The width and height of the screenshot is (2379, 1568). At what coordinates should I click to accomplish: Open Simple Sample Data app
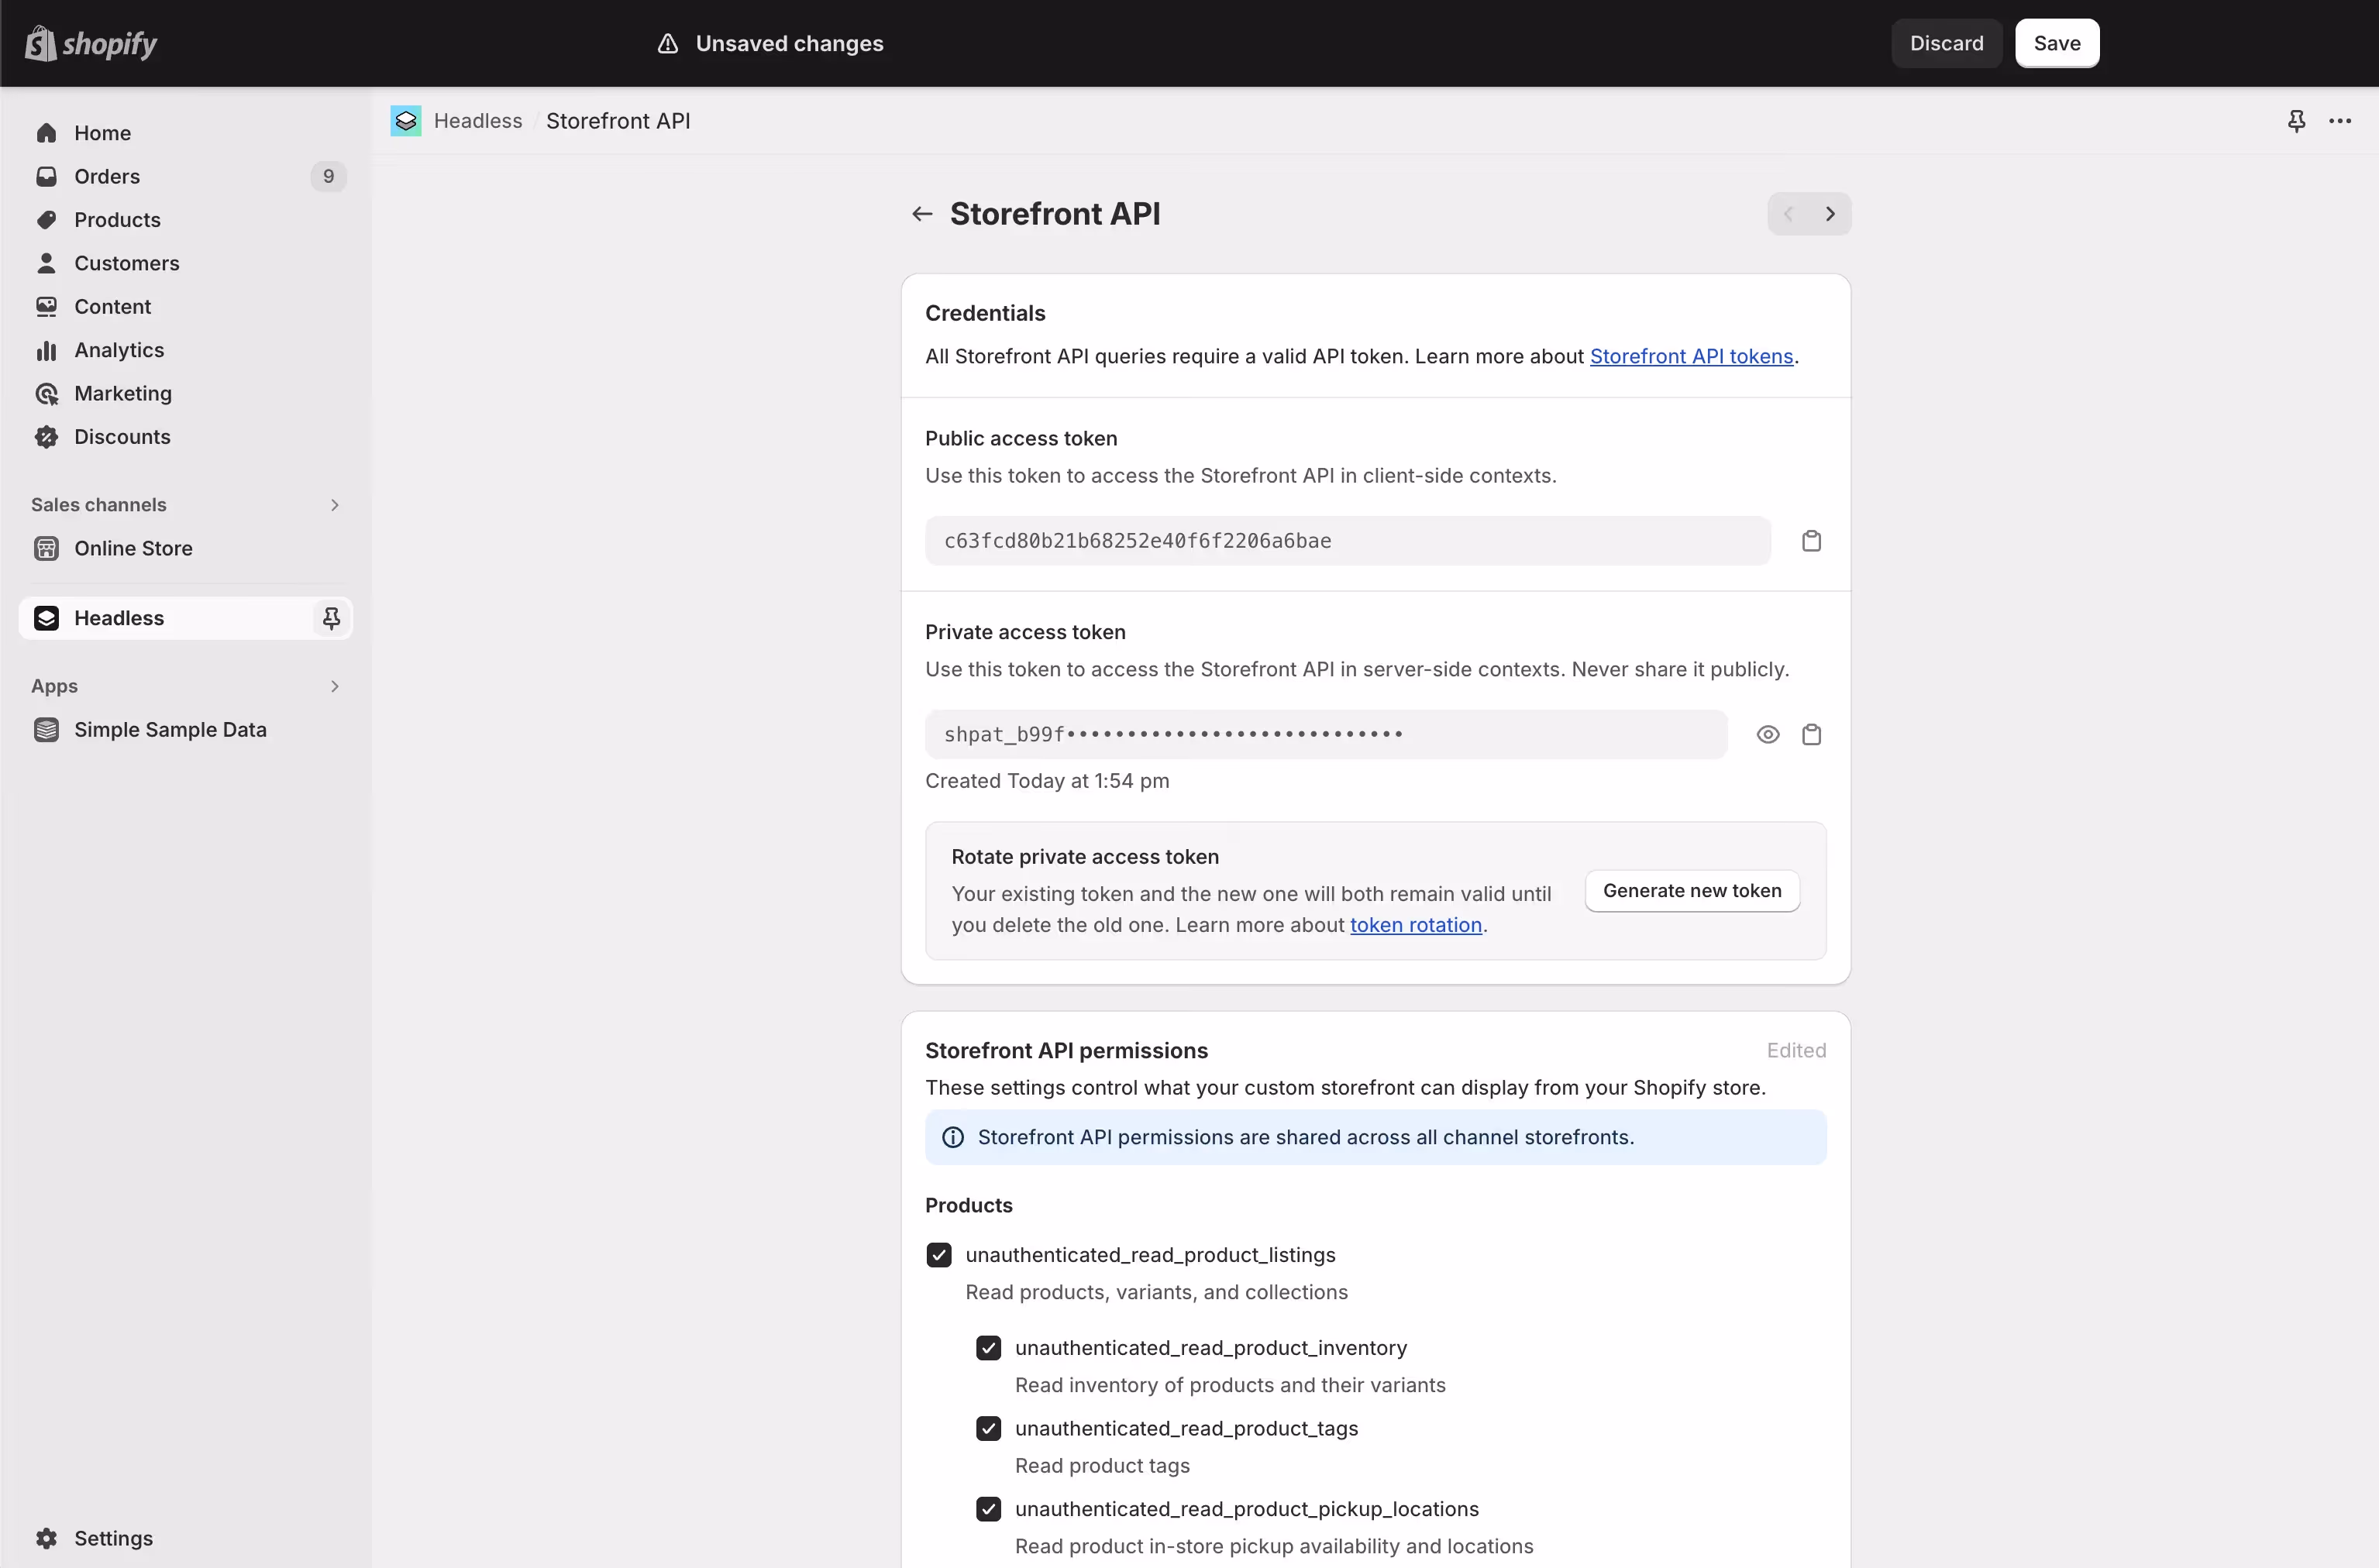coord(186,730)
